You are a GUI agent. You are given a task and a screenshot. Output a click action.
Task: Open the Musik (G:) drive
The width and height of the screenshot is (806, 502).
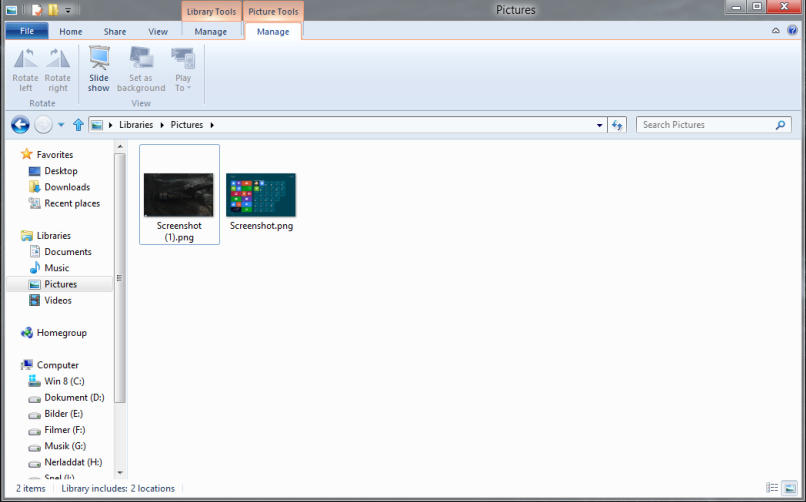tap(65, 446)
